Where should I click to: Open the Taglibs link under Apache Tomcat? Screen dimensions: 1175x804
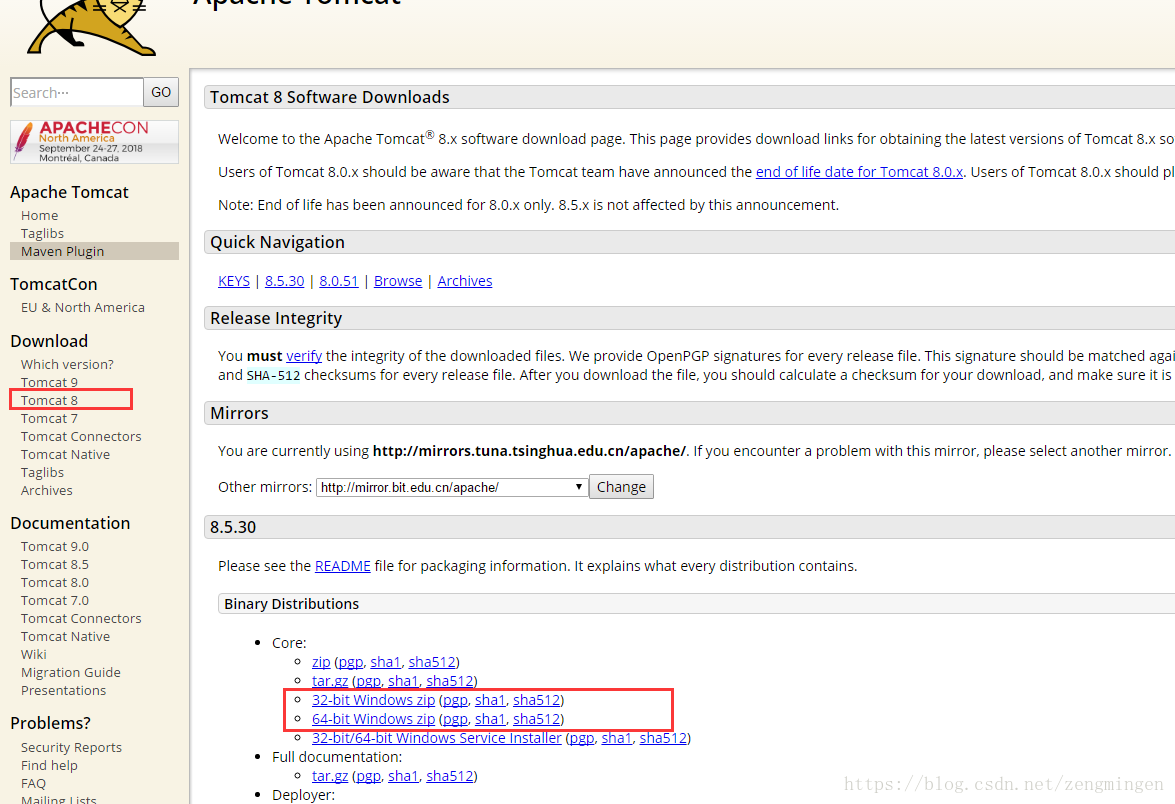(43, 234)
